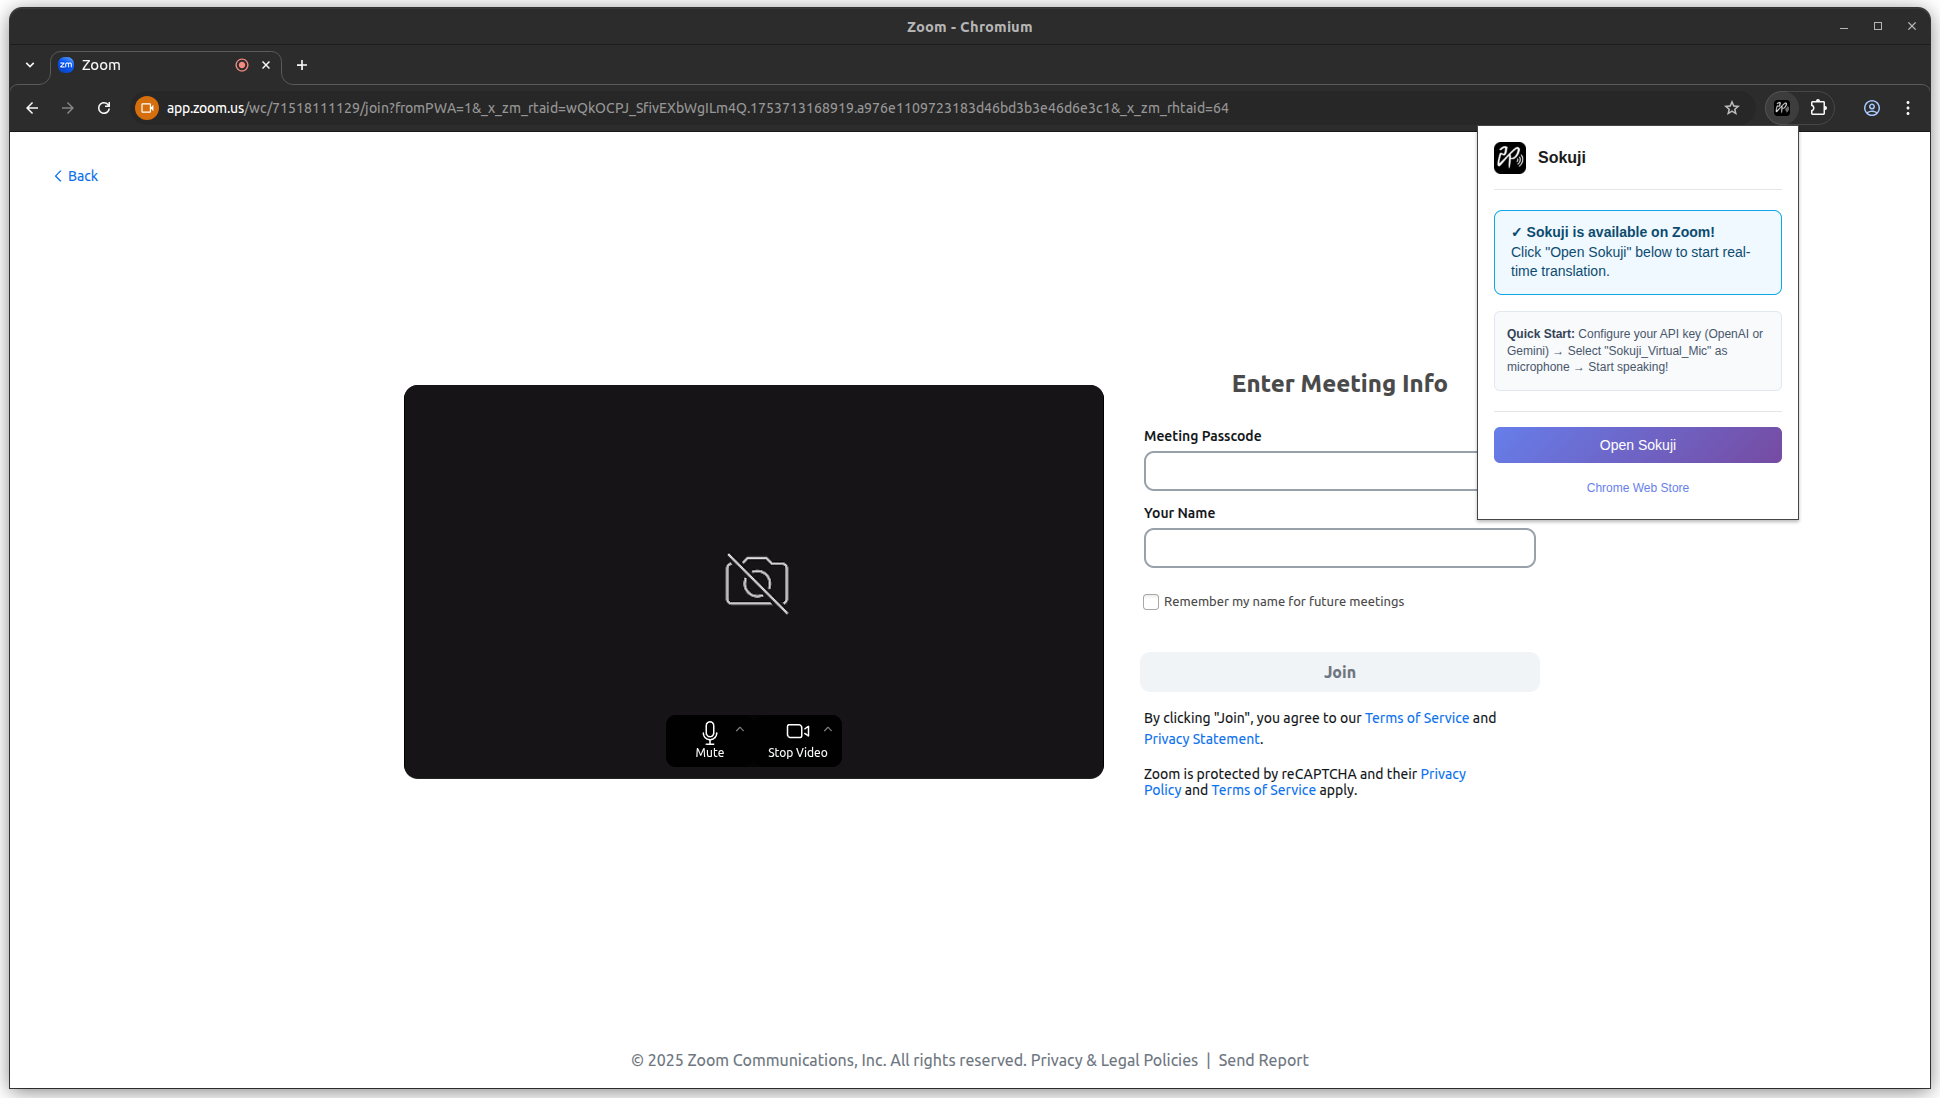Screen dimensions: 1940x1098
Task: Reload the Zoom page
Action: click(104, 108)
